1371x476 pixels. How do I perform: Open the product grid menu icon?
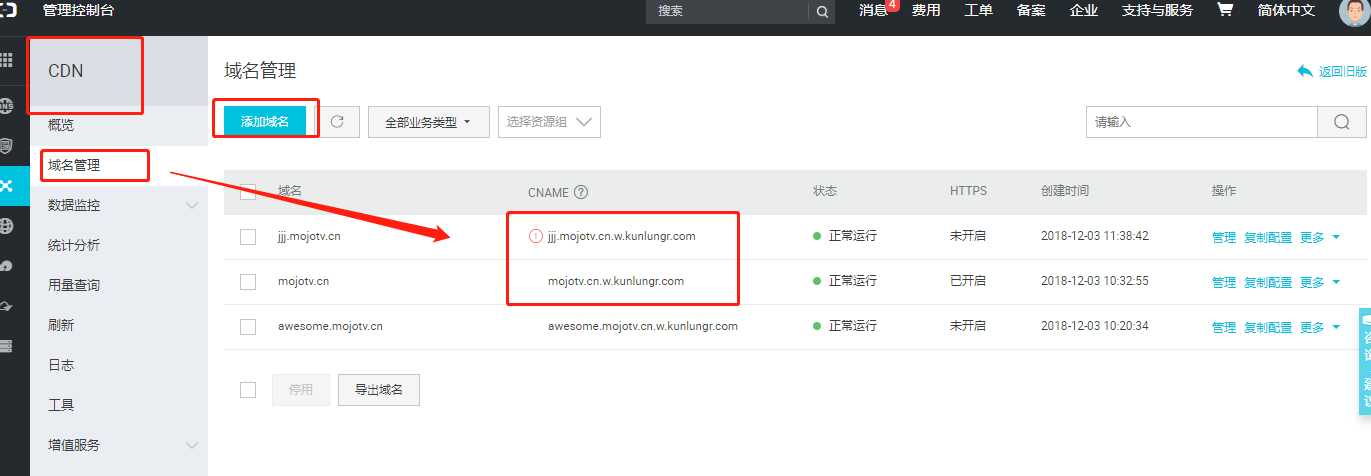(x=7, y=60)
